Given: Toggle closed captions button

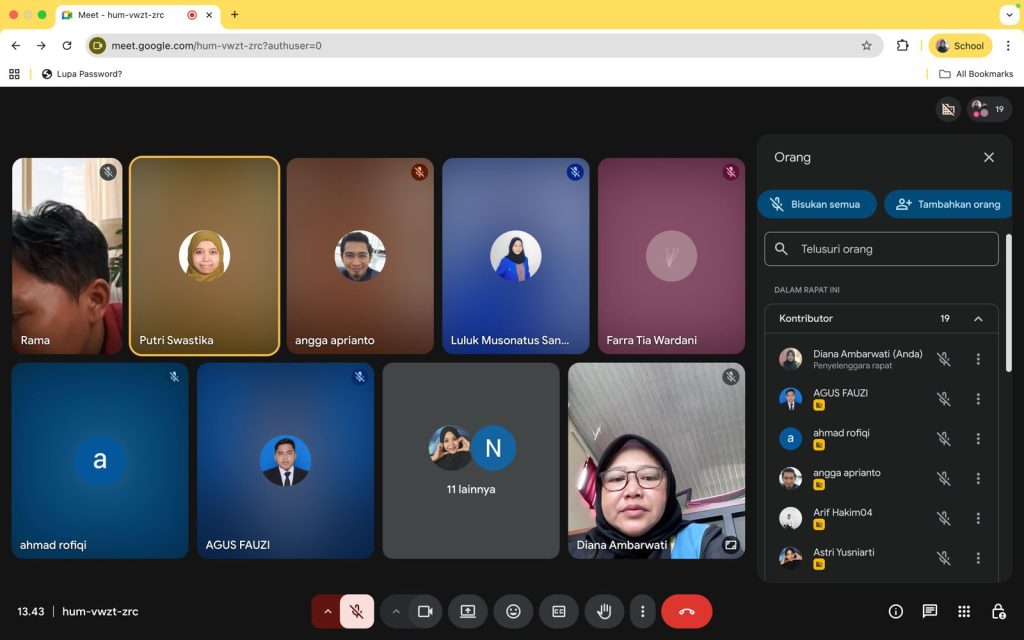Looking at the screenshot, I should pyautogui.click(x=559, y=611).
